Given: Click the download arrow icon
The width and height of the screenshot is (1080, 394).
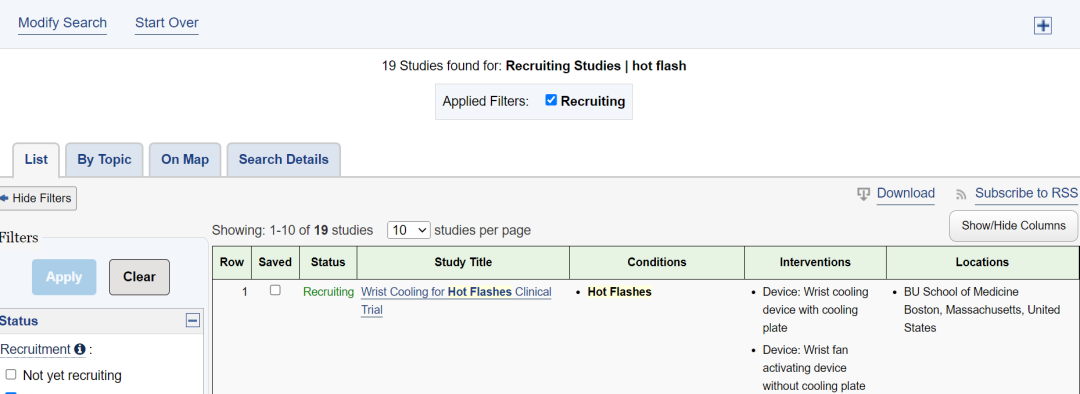Looking at the screenshot, I should point(863,194).
